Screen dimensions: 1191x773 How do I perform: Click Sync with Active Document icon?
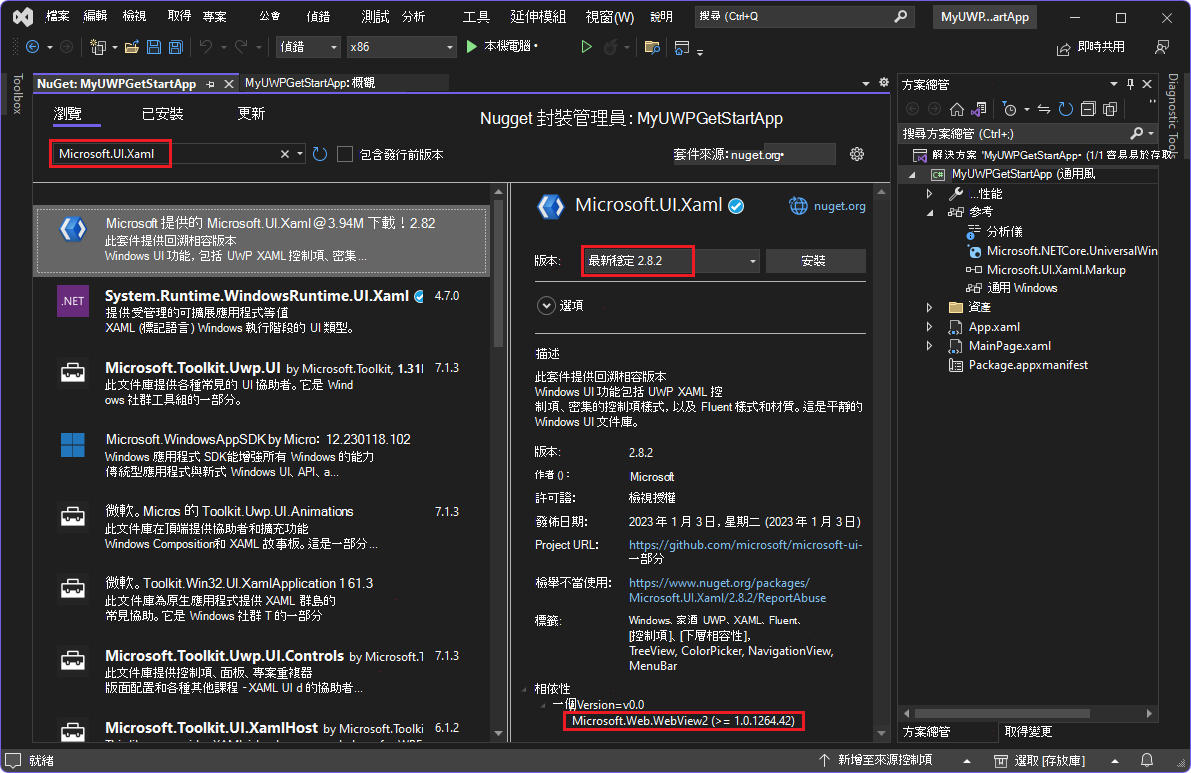(1044, 109)
